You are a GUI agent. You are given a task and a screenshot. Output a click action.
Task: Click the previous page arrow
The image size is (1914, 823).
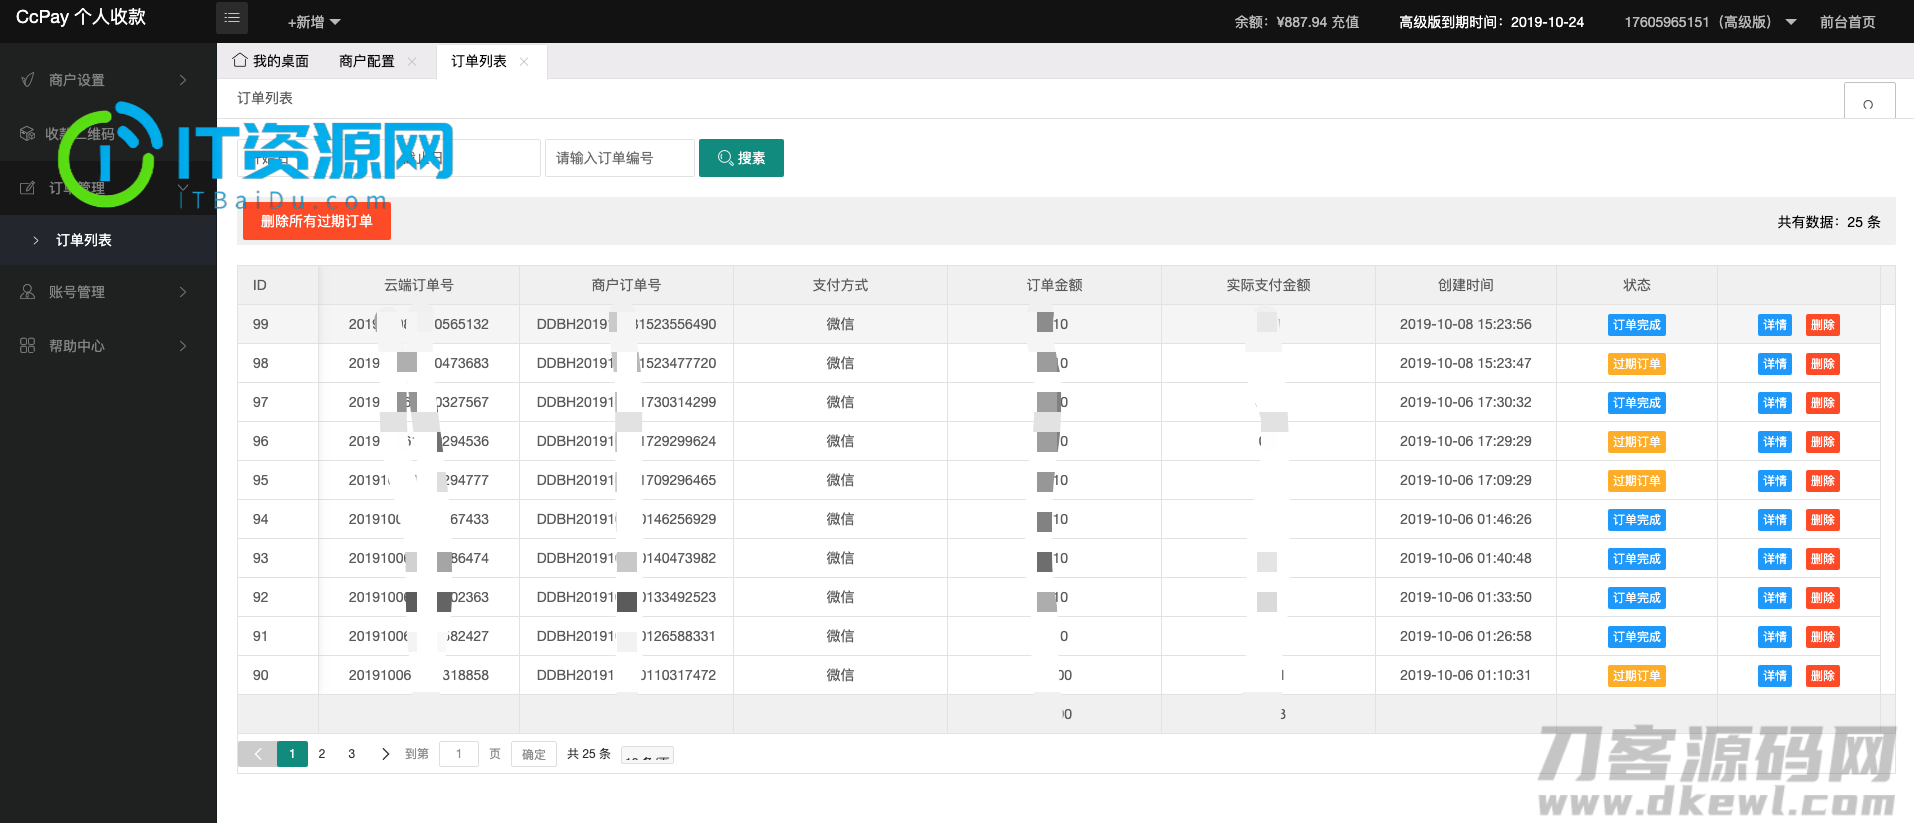pos(257,754)
